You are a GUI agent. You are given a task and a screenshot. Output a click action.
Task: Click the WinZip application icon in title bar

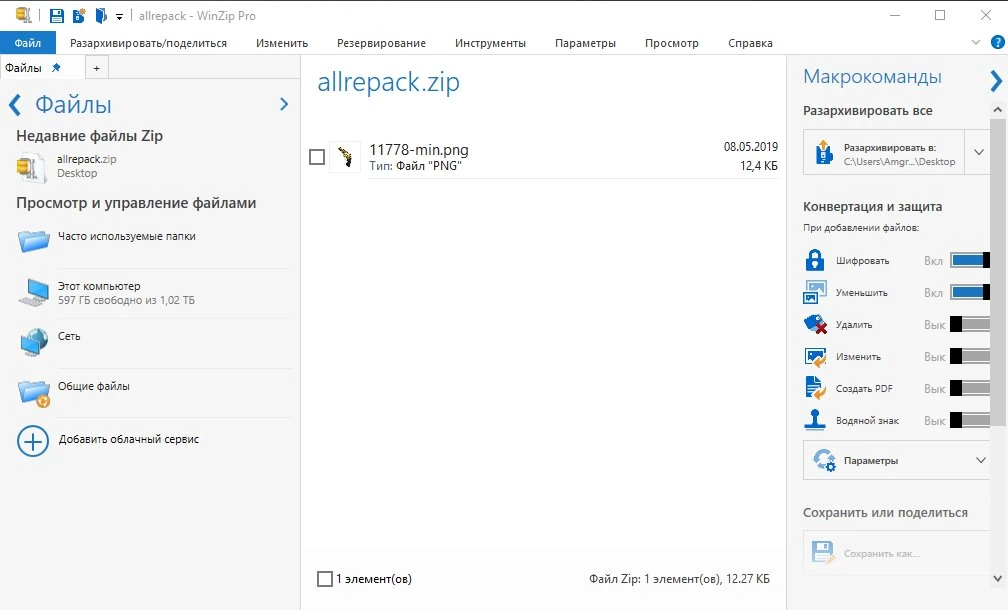tap(23, 15)
